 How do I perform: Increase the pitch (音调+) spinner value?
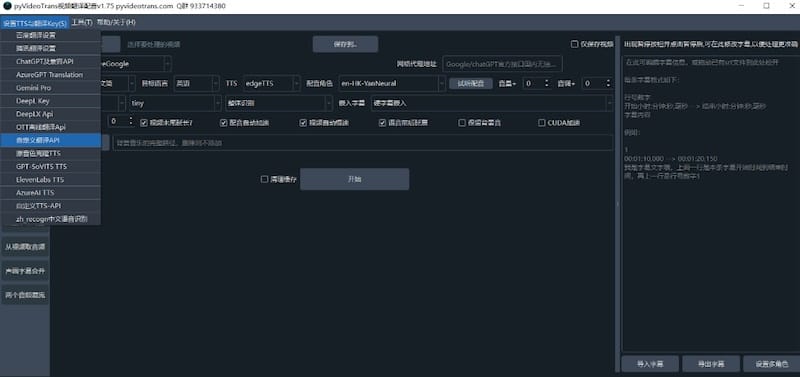point(608,81)
